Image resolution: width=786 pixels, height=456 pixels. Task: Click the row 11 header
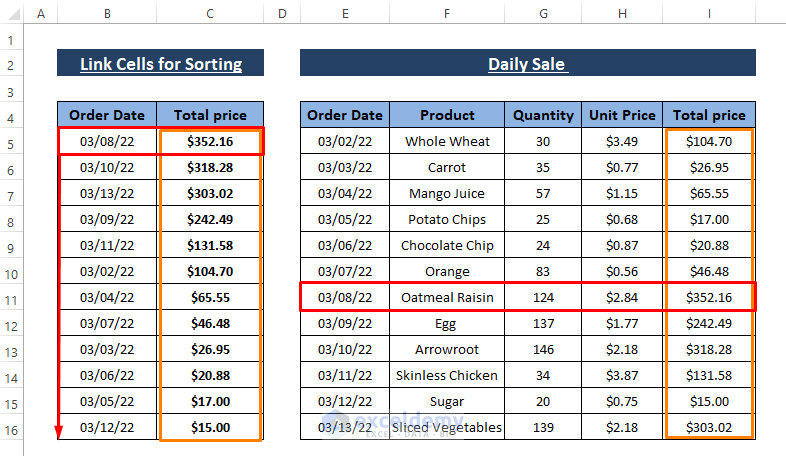(14, 298)
